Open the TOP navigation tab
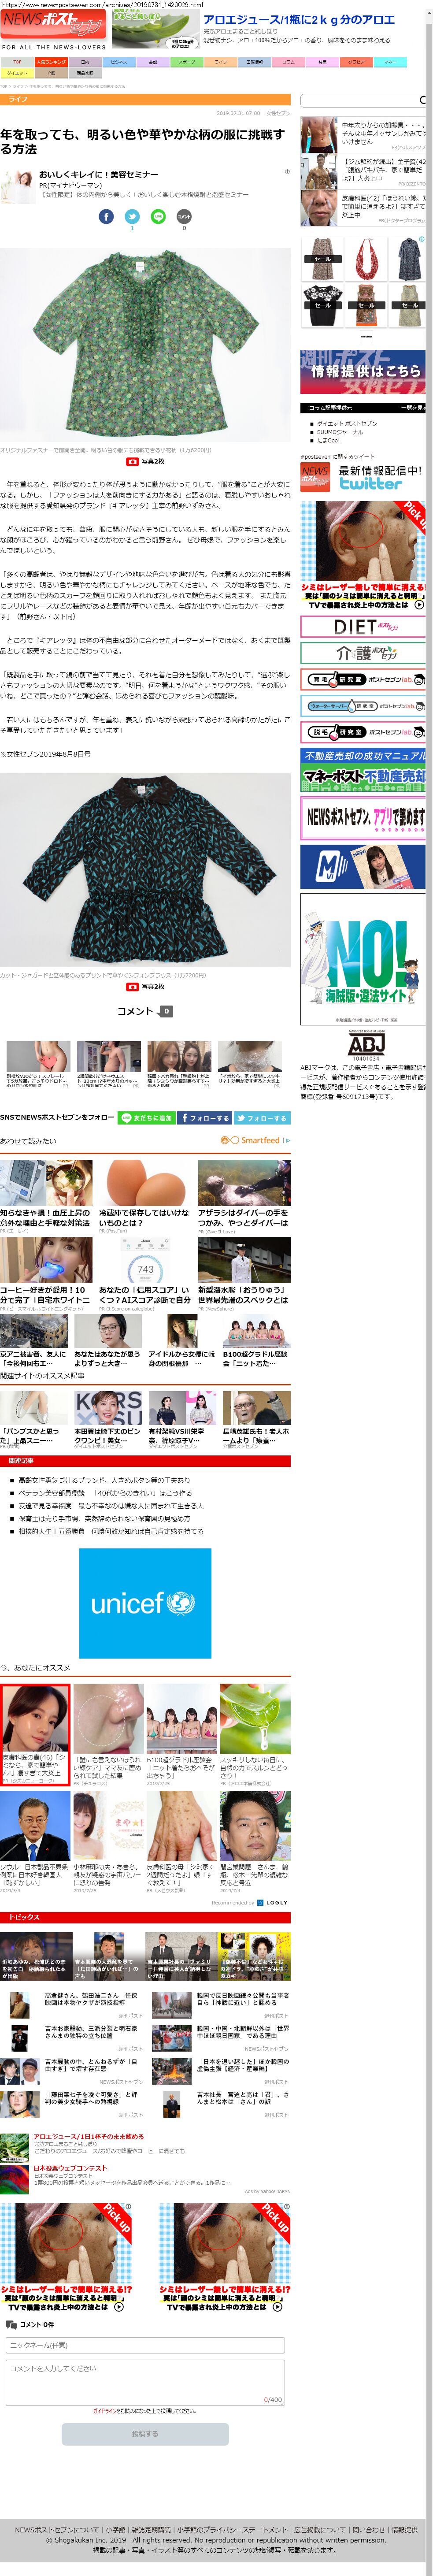 (x=17, y=62)
